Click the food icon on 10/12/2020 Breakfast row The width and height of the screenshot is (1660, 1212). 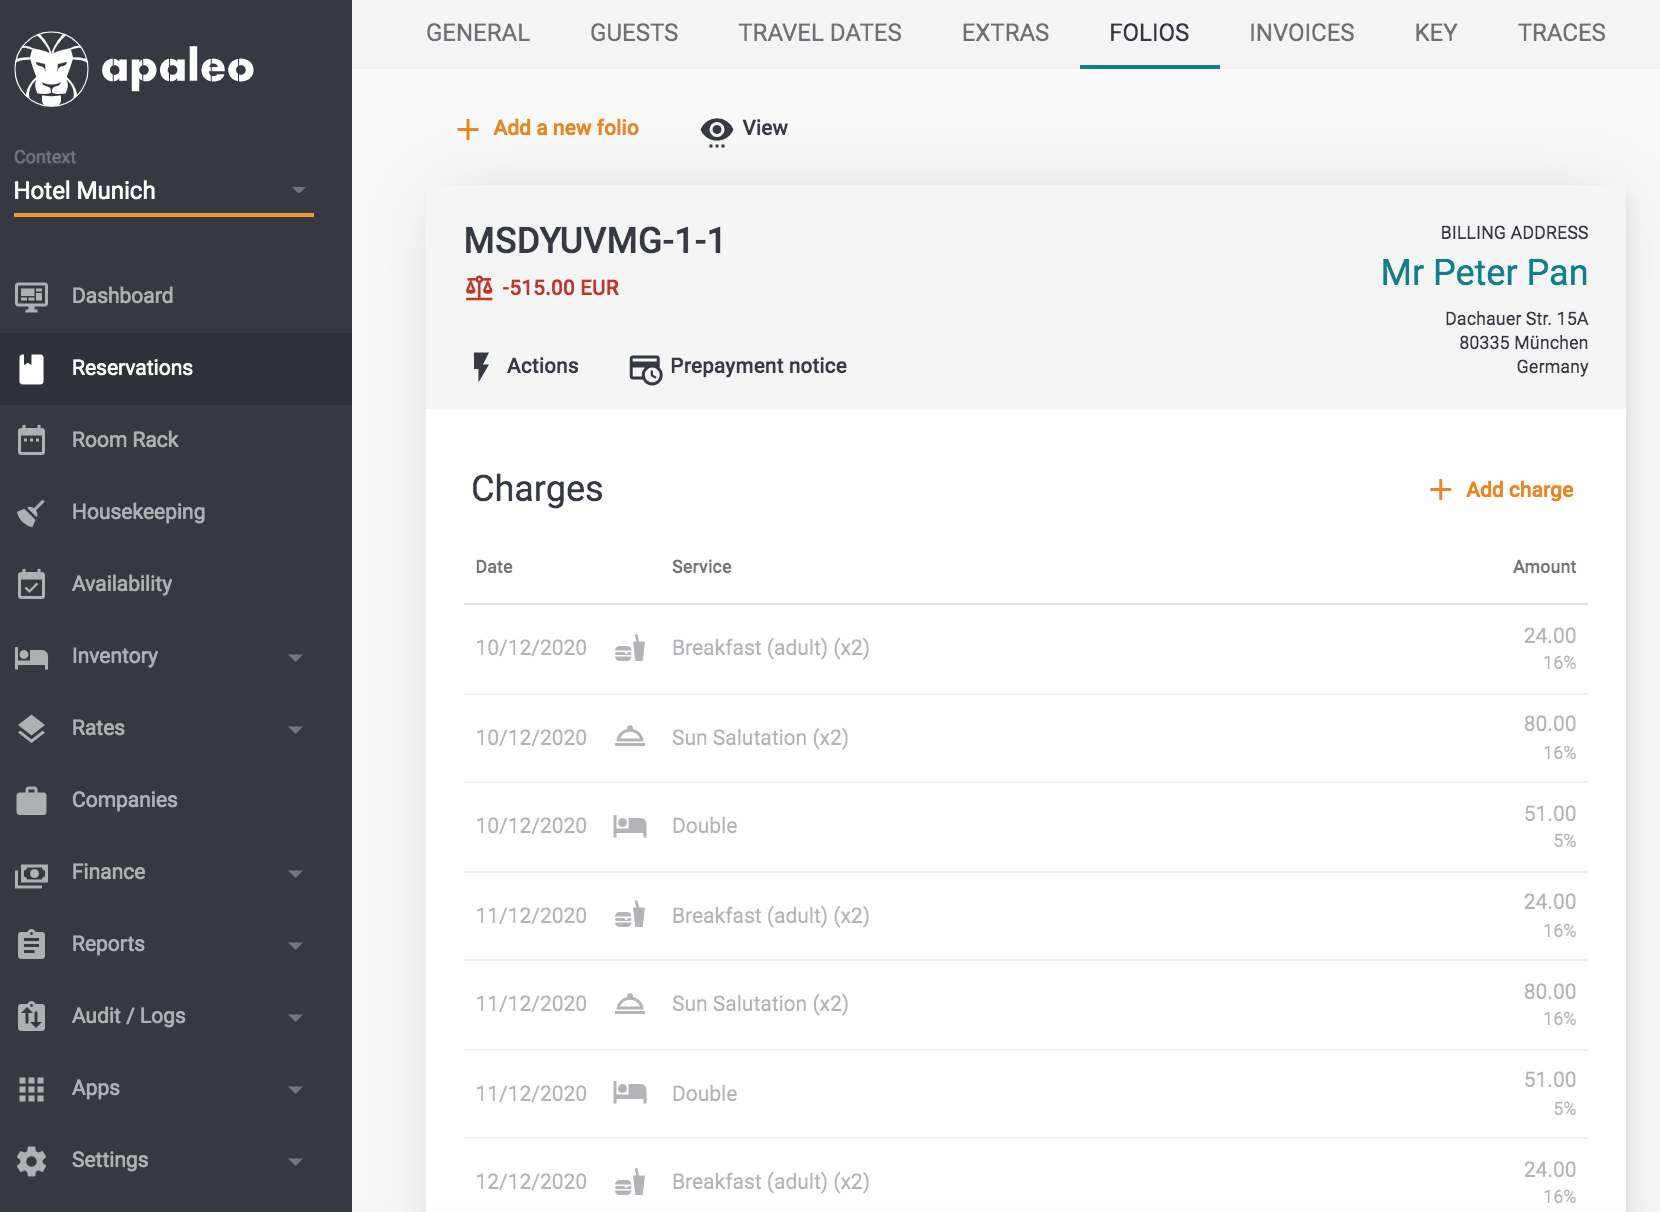[630, 648]
